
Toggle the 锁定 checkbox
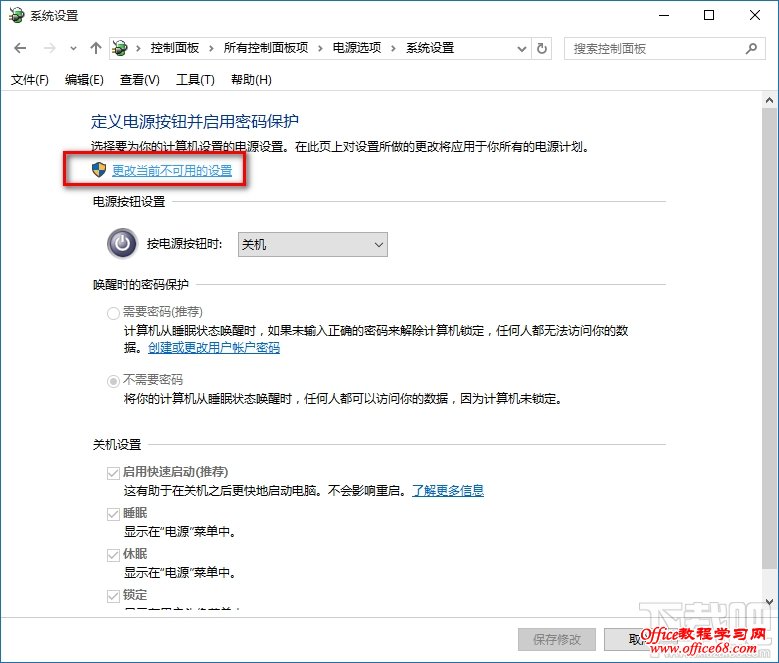click(113, 595)
